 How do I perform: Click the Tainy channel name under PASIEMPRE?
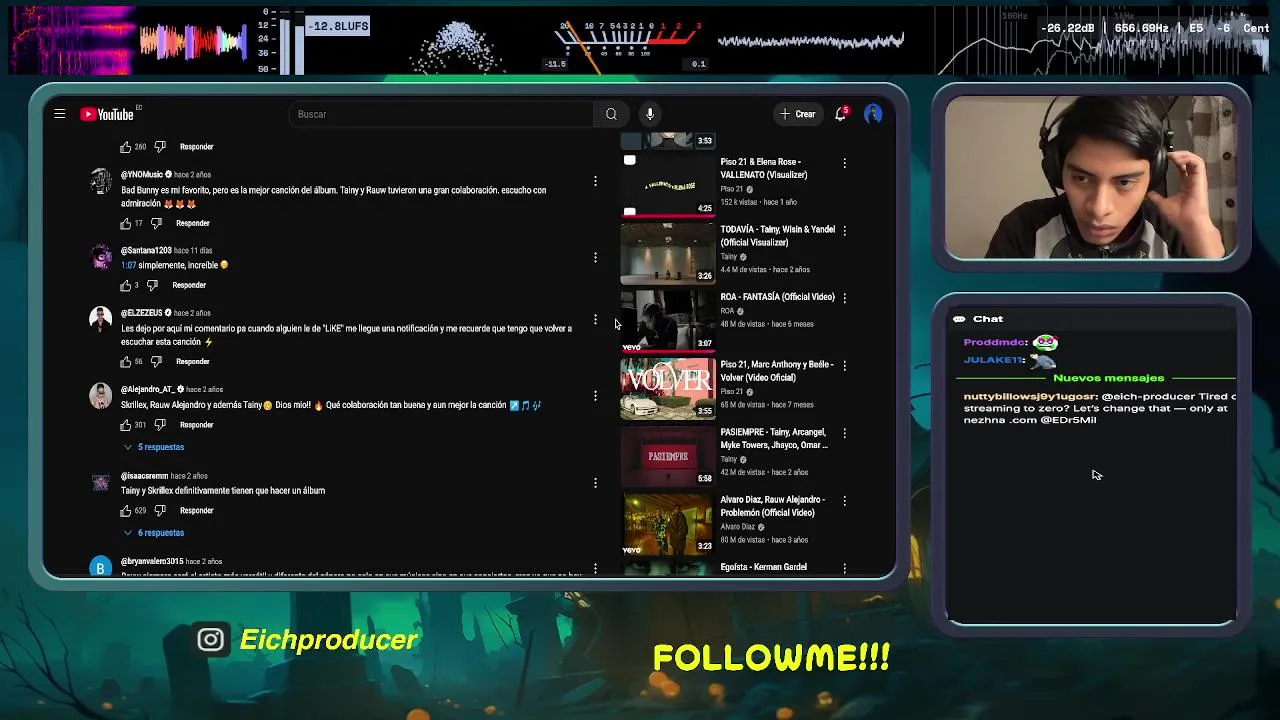click(728, 459)
